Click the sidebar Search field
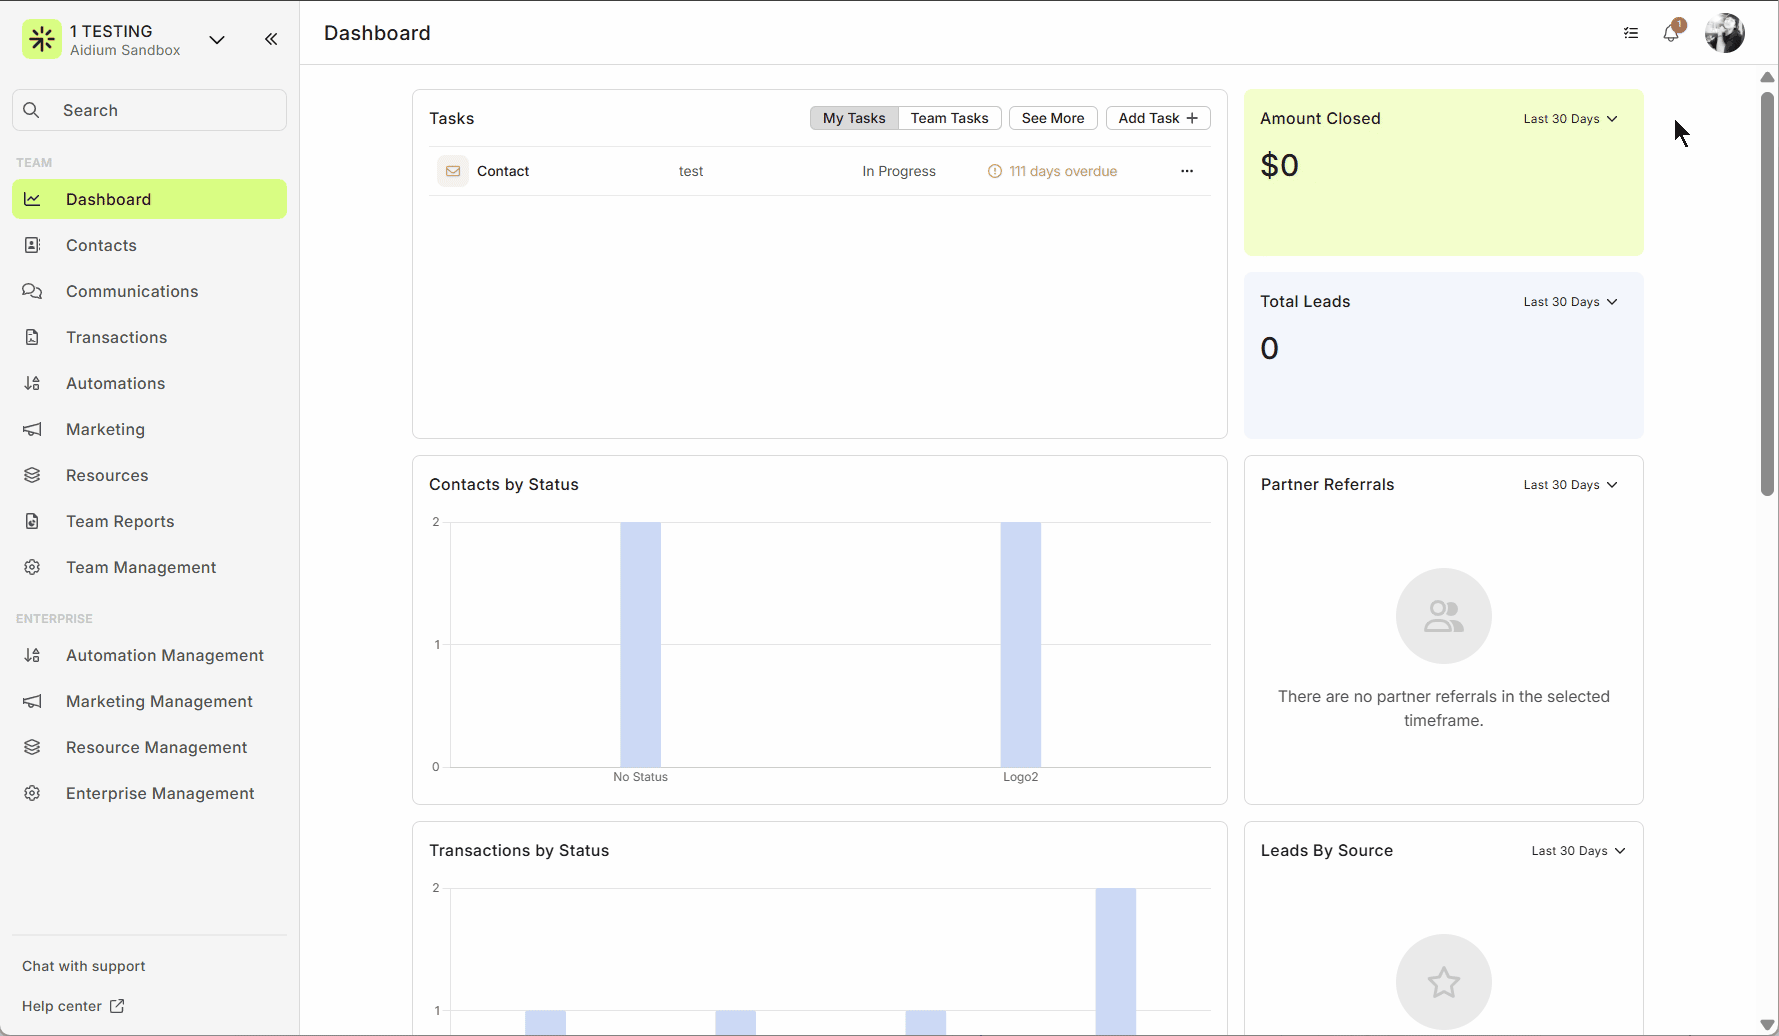1779x1036 pixels. coord(150,110)
